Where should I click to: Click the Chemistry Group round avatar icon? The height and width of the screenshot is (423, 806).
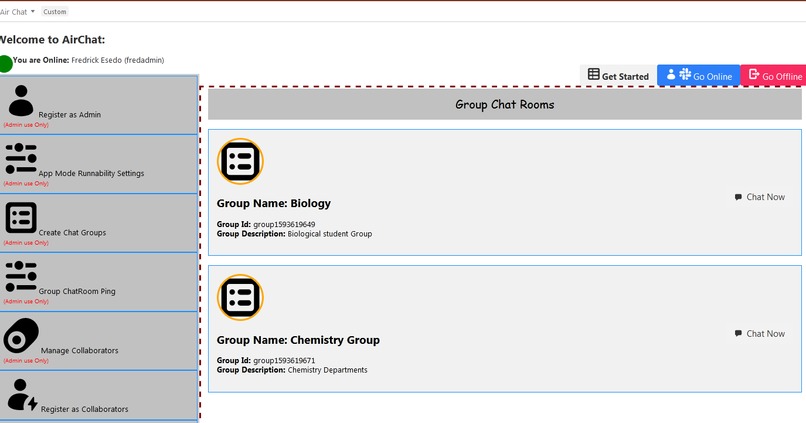(x=240, y=298)
